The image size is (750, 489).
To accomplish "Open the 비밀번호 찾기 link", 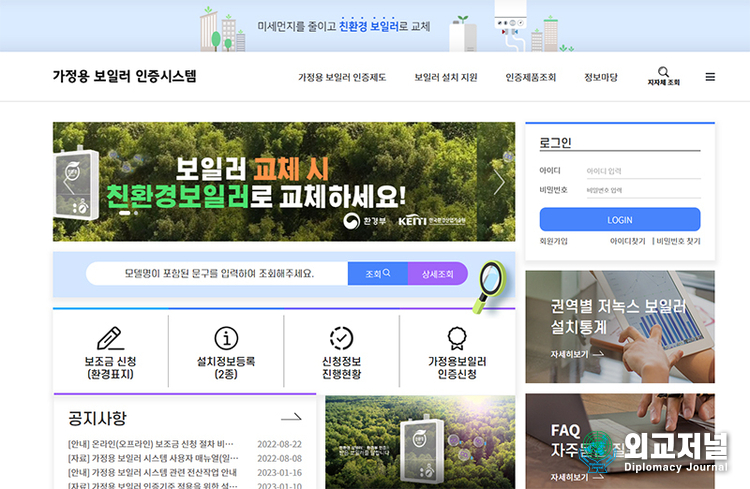I will pos(678,241).
